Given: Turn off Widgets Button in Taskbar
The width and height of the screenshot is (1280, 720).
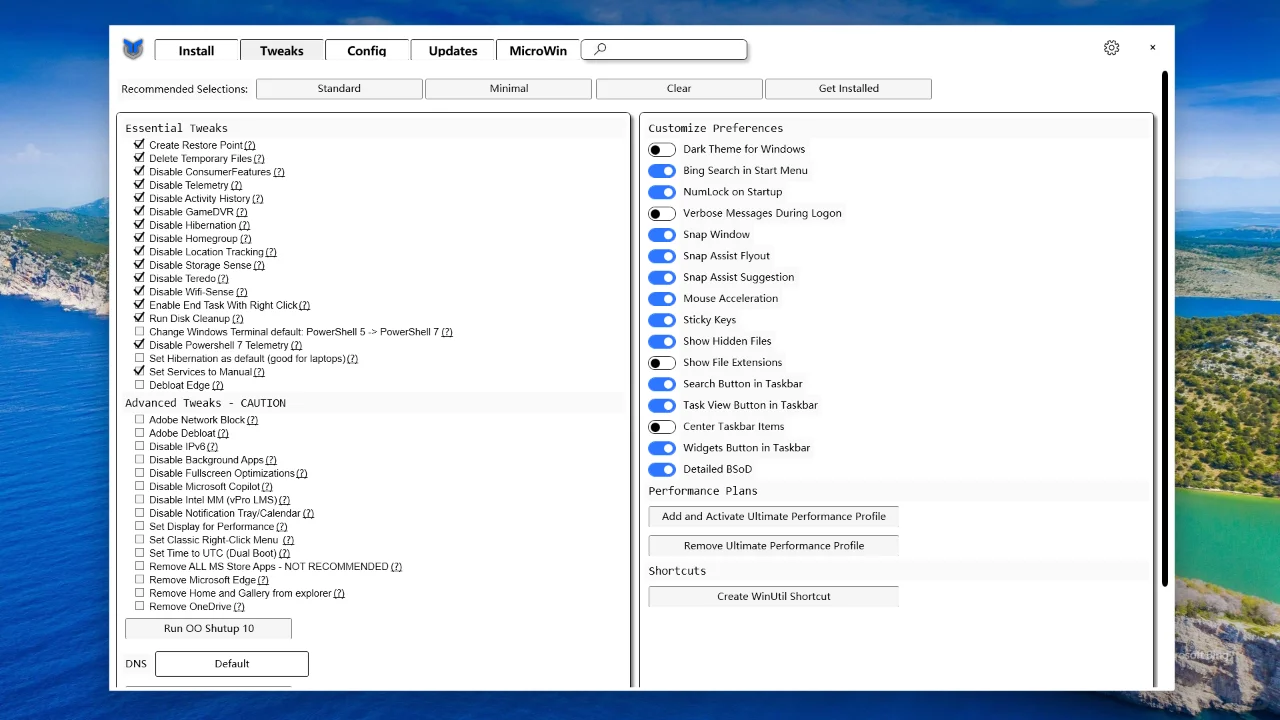Looking at the screenshot, I should tap(662, 448).
